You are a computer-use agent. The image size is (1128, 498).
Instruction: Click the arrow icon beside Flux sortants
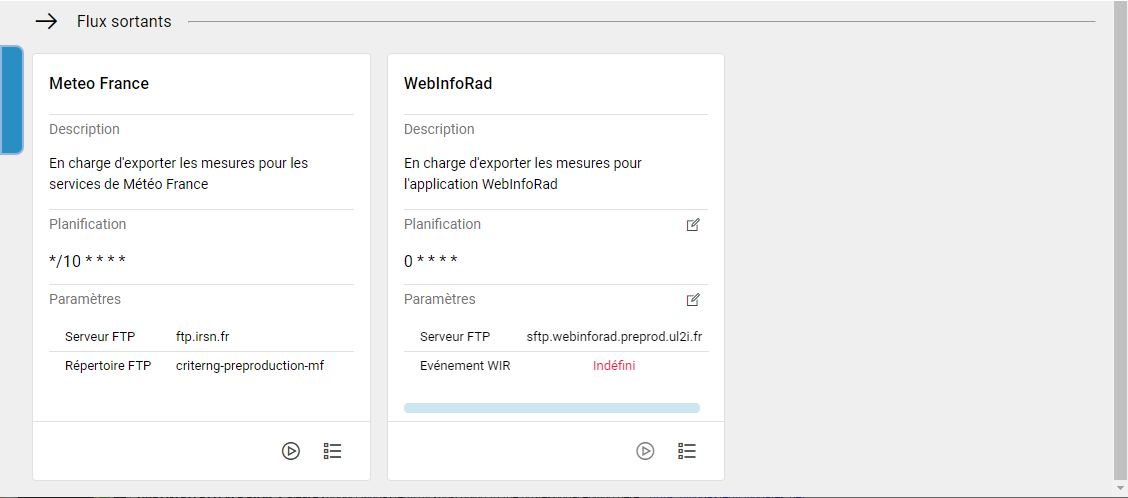(x=47, y=21)
